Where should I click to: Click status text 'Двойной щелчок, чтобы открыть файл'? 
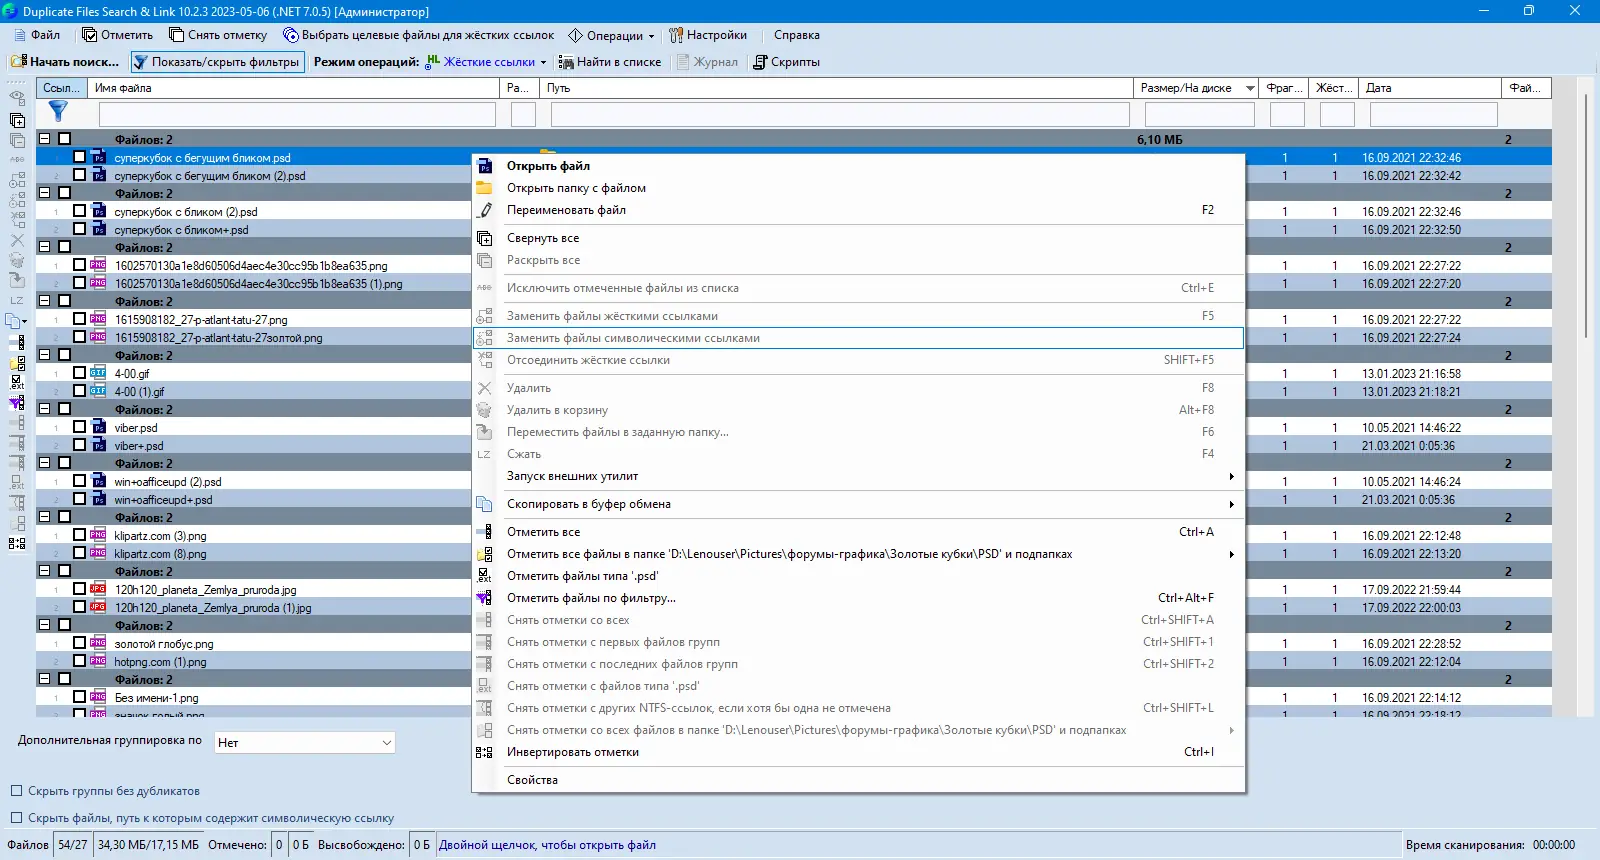[547, 845]
